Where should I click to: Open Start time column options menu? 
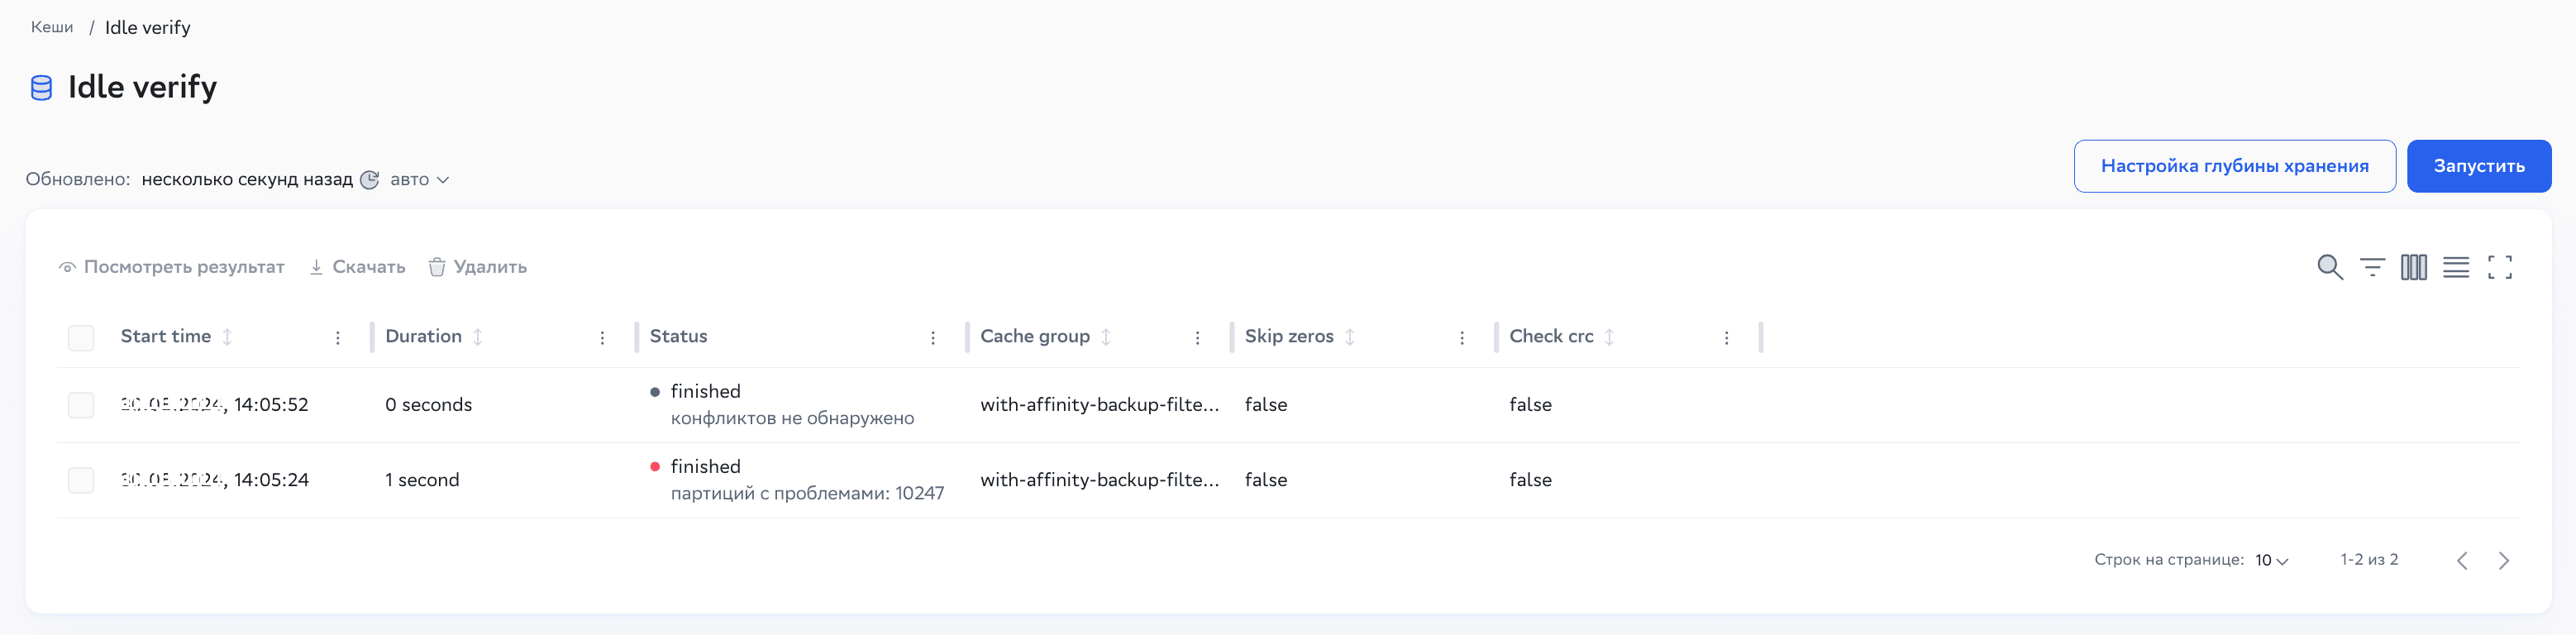(338, 338)
